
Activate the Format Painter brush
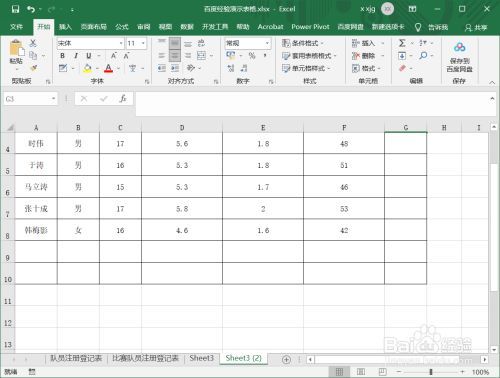[x=33, y=68]
